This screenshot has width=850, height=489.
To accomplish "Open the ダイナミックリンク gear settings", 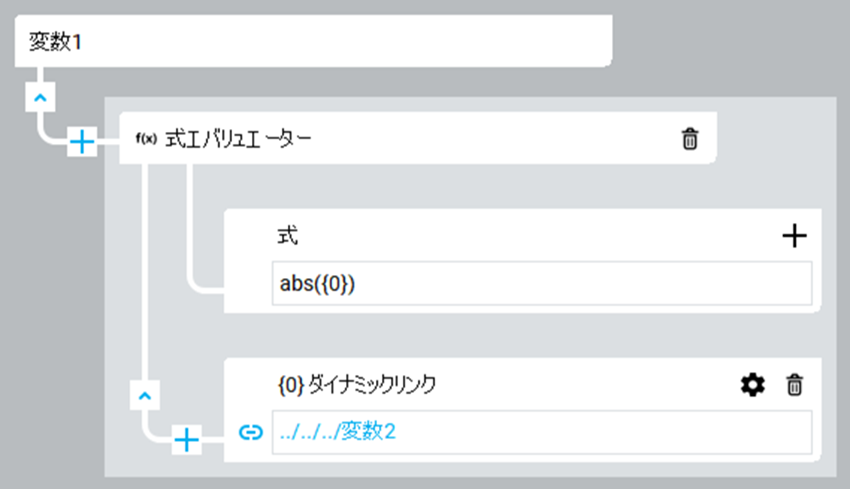I will (x=752, y=383).
